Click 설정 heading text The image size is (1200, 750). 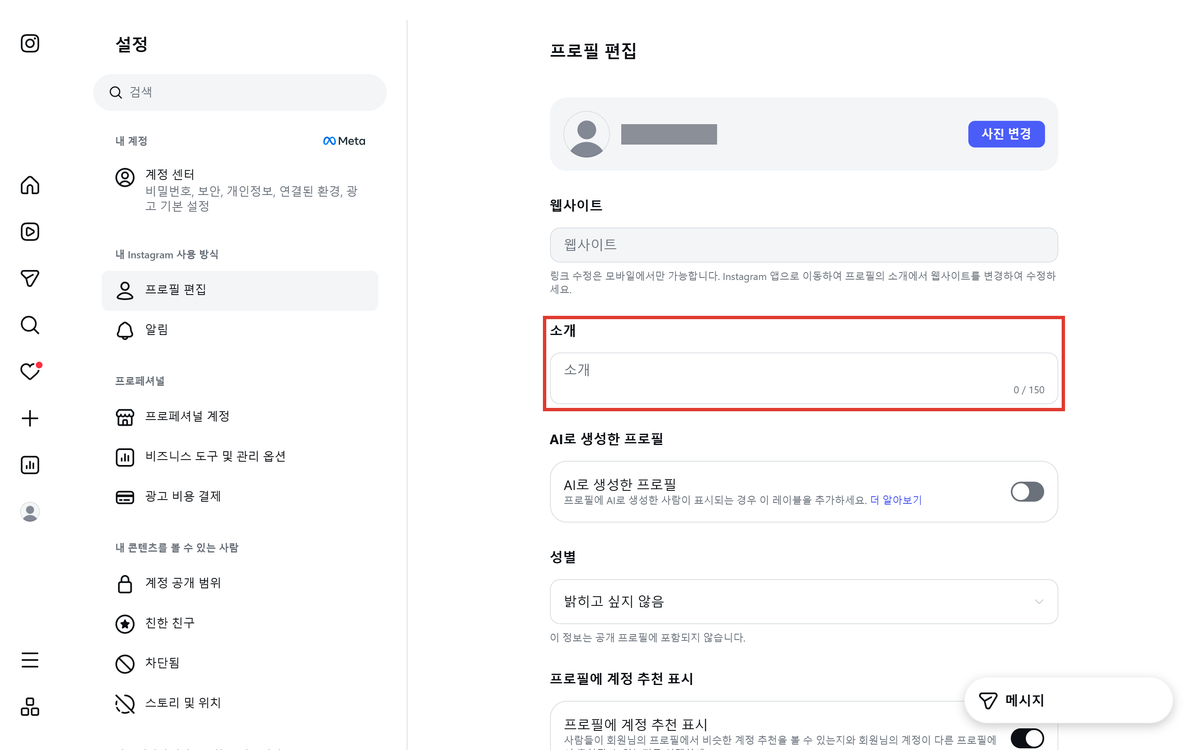132,45
